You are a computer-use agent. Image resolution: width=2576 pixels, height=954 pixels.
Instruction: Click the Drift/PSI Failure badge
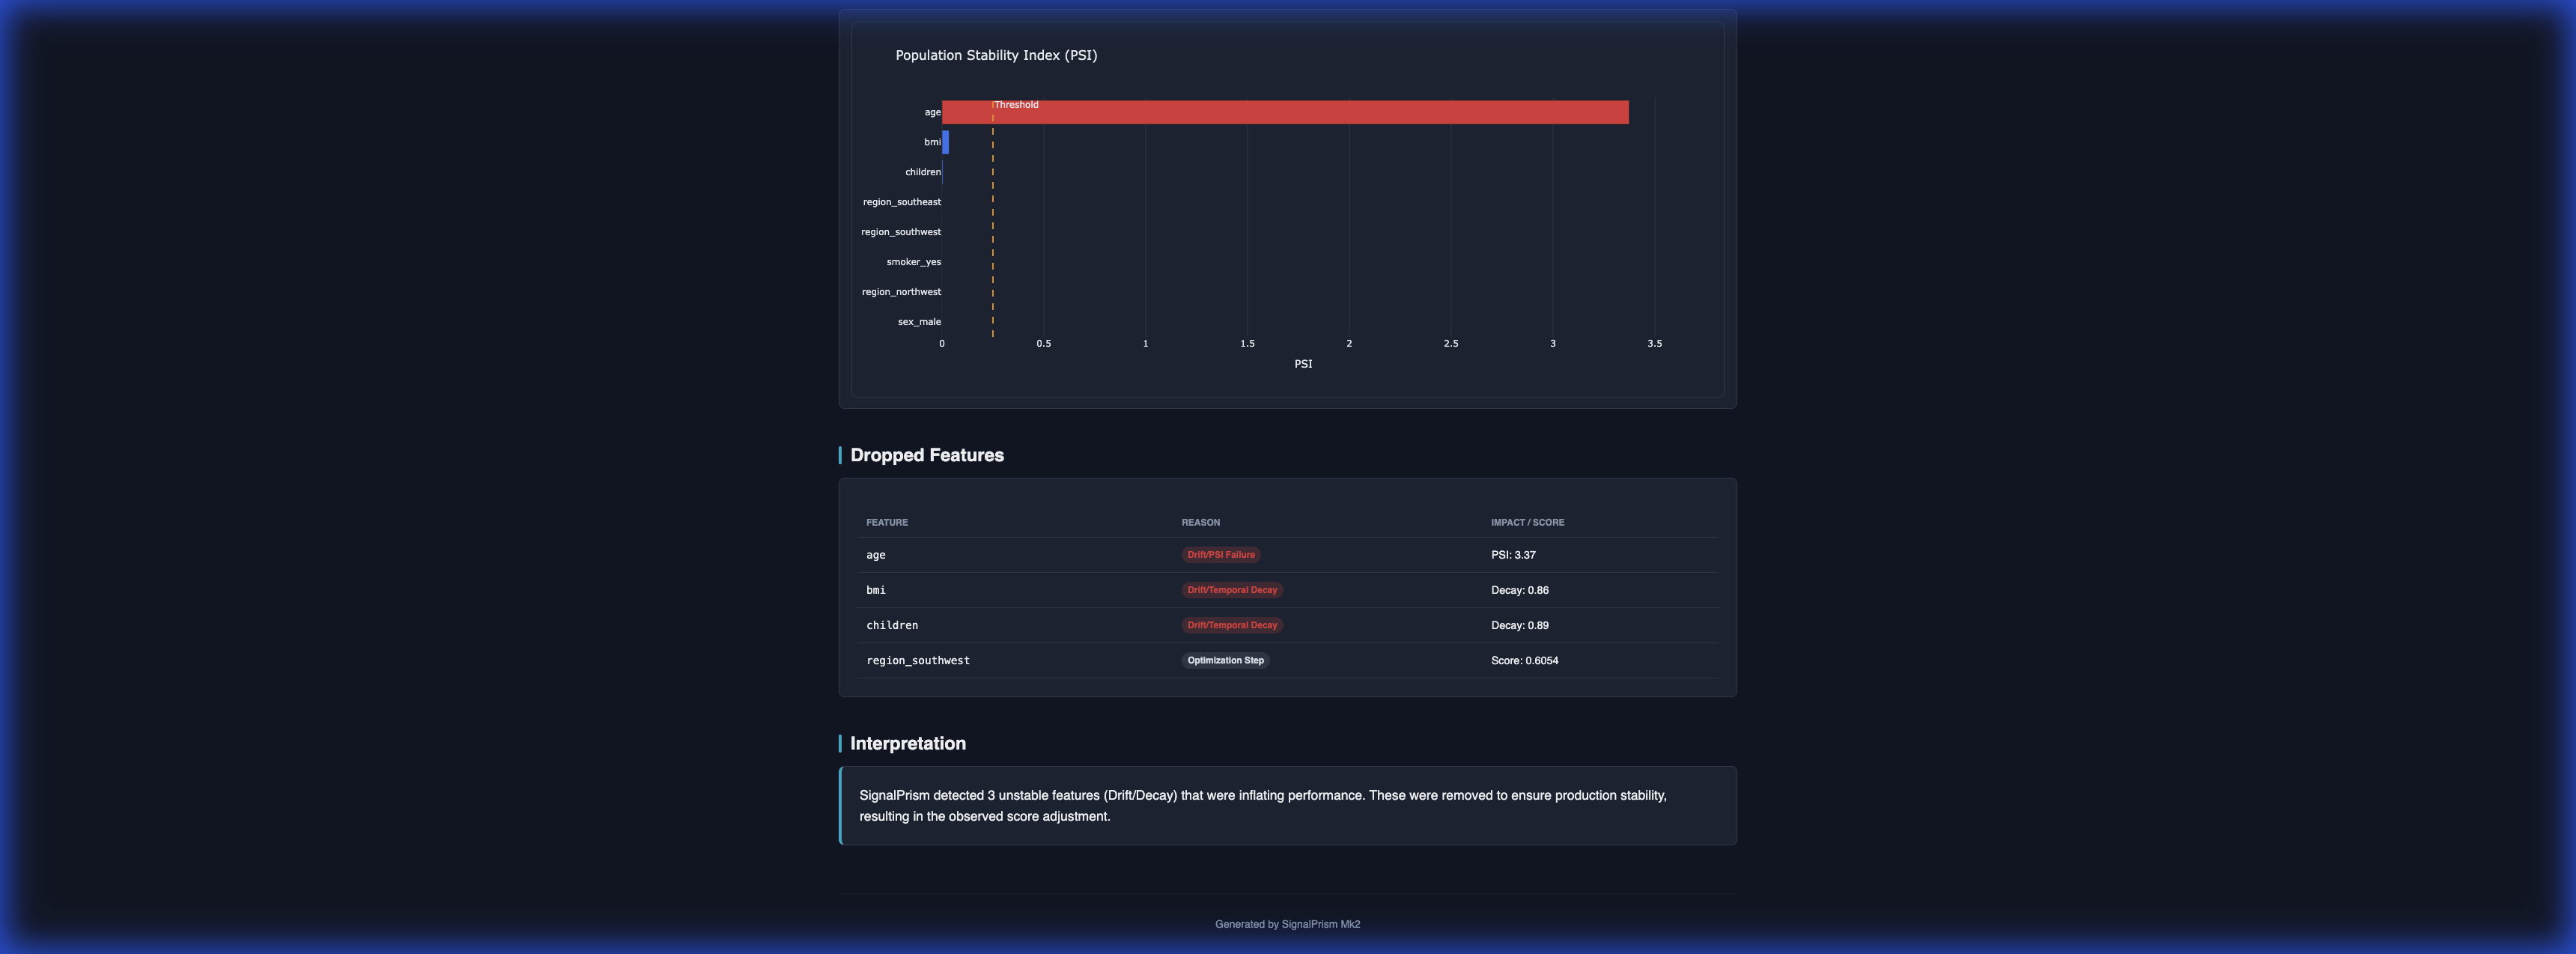pyautogui.click(x=1221, y=554)
